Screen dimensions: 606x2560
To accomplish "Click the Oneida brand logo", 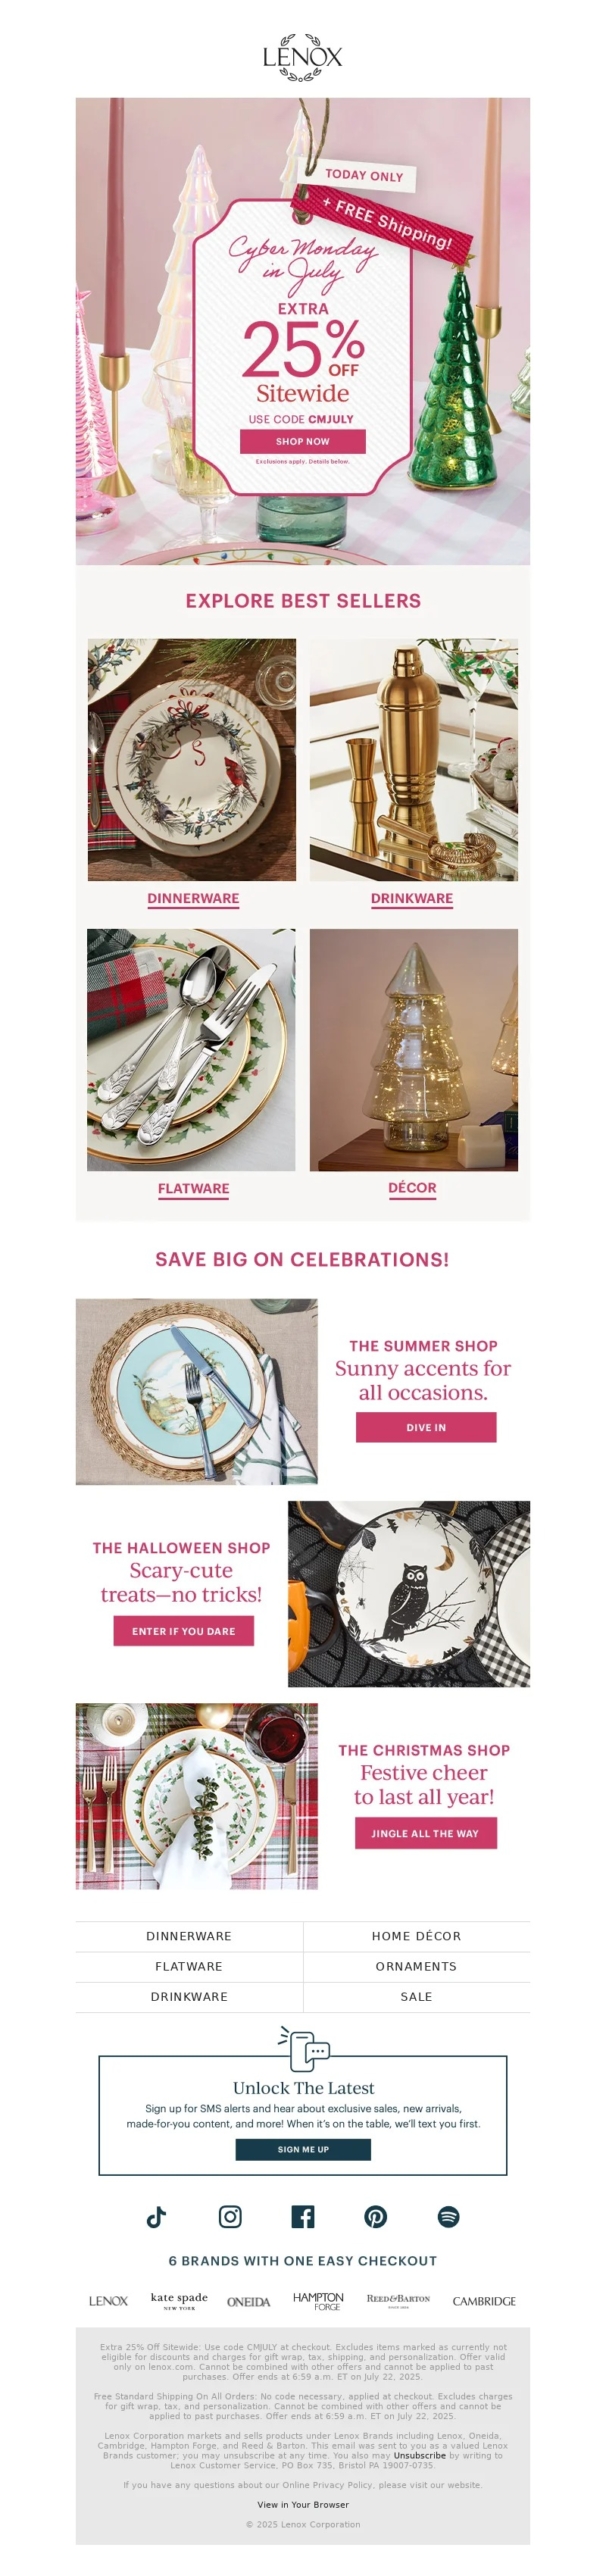I will [248, 2301].
